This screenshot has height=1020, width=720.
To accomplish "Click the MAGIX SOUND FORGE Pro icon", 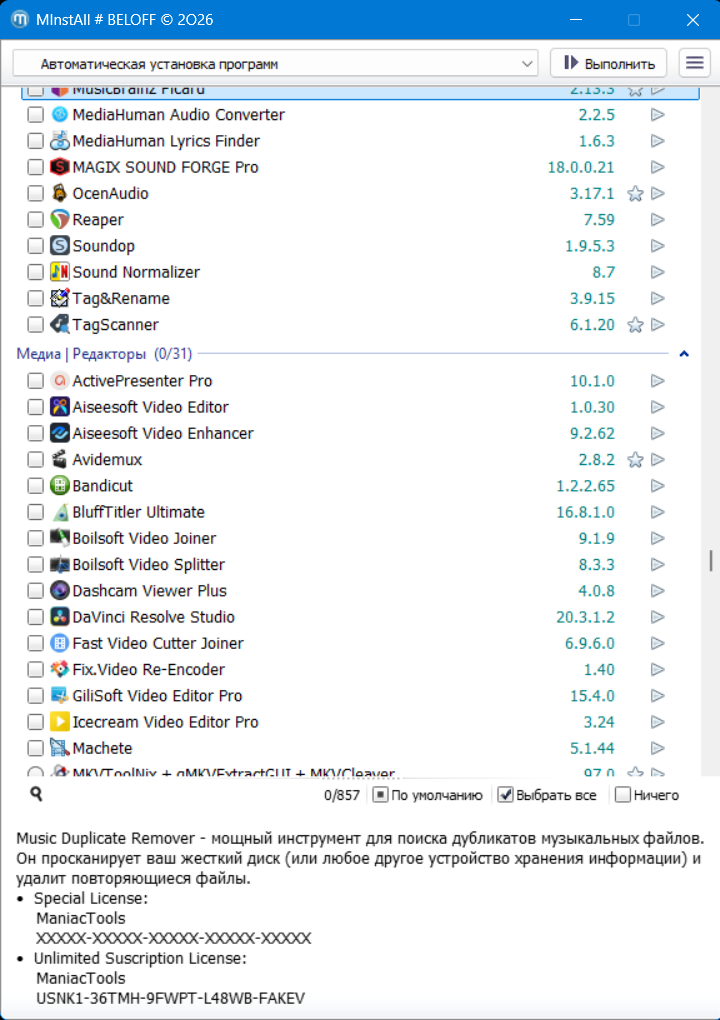I will 59,167.
